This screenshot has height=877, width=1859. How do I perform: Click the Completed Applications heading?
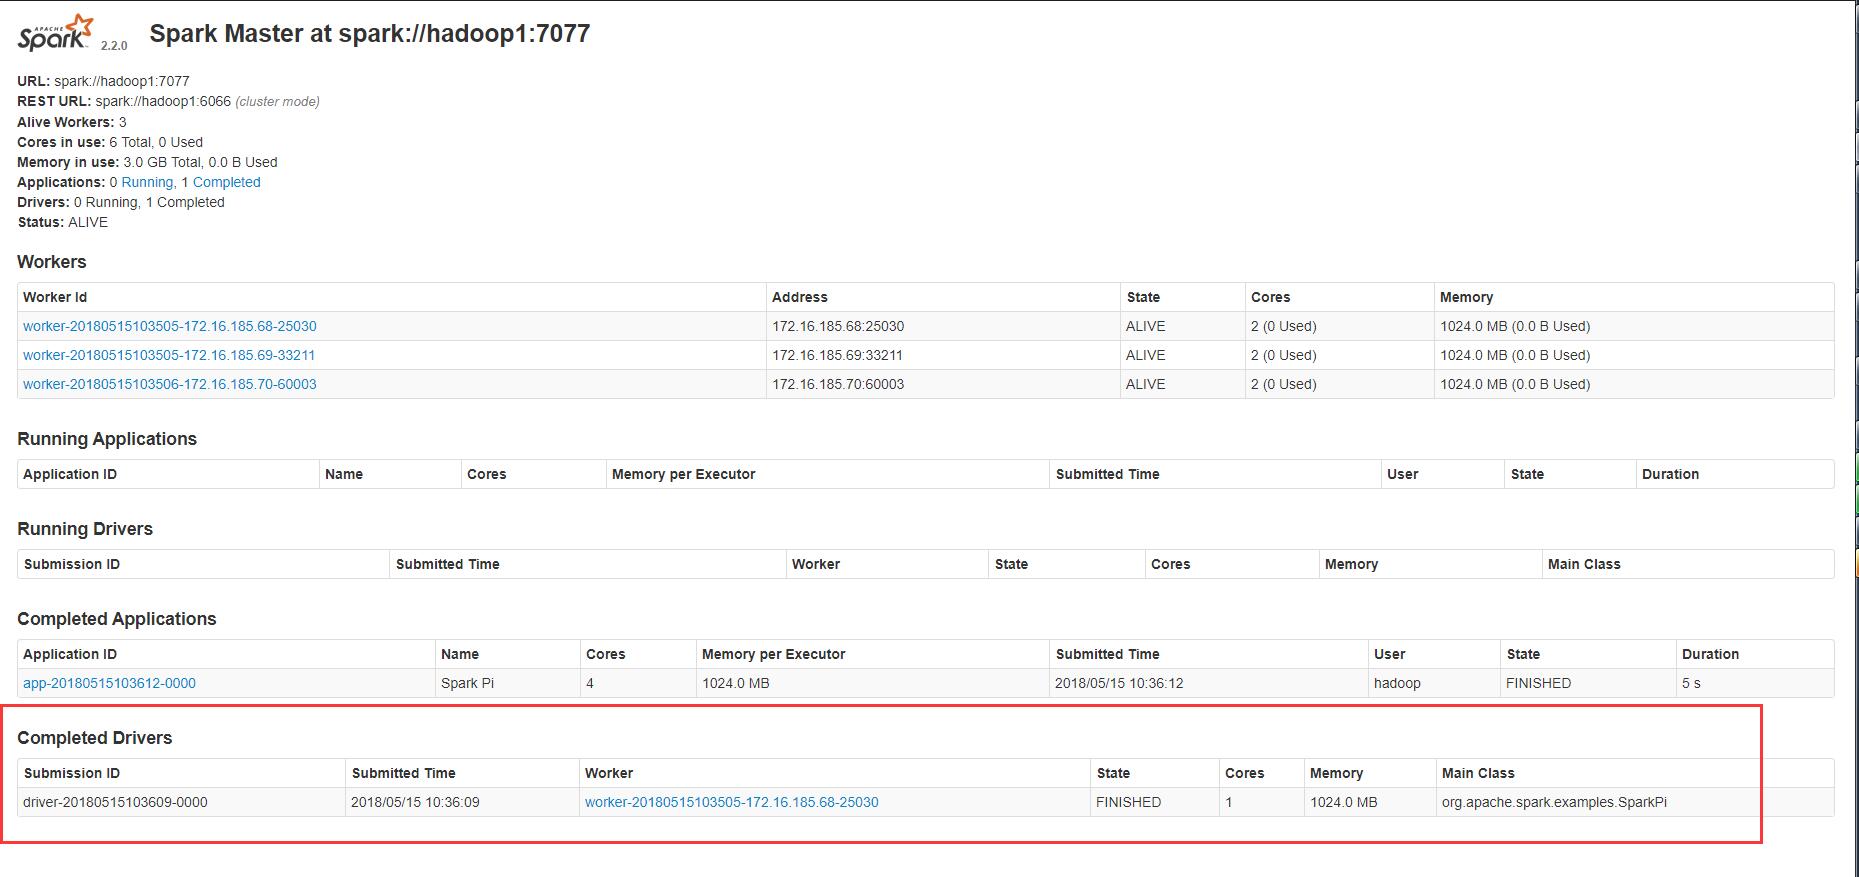117,619
